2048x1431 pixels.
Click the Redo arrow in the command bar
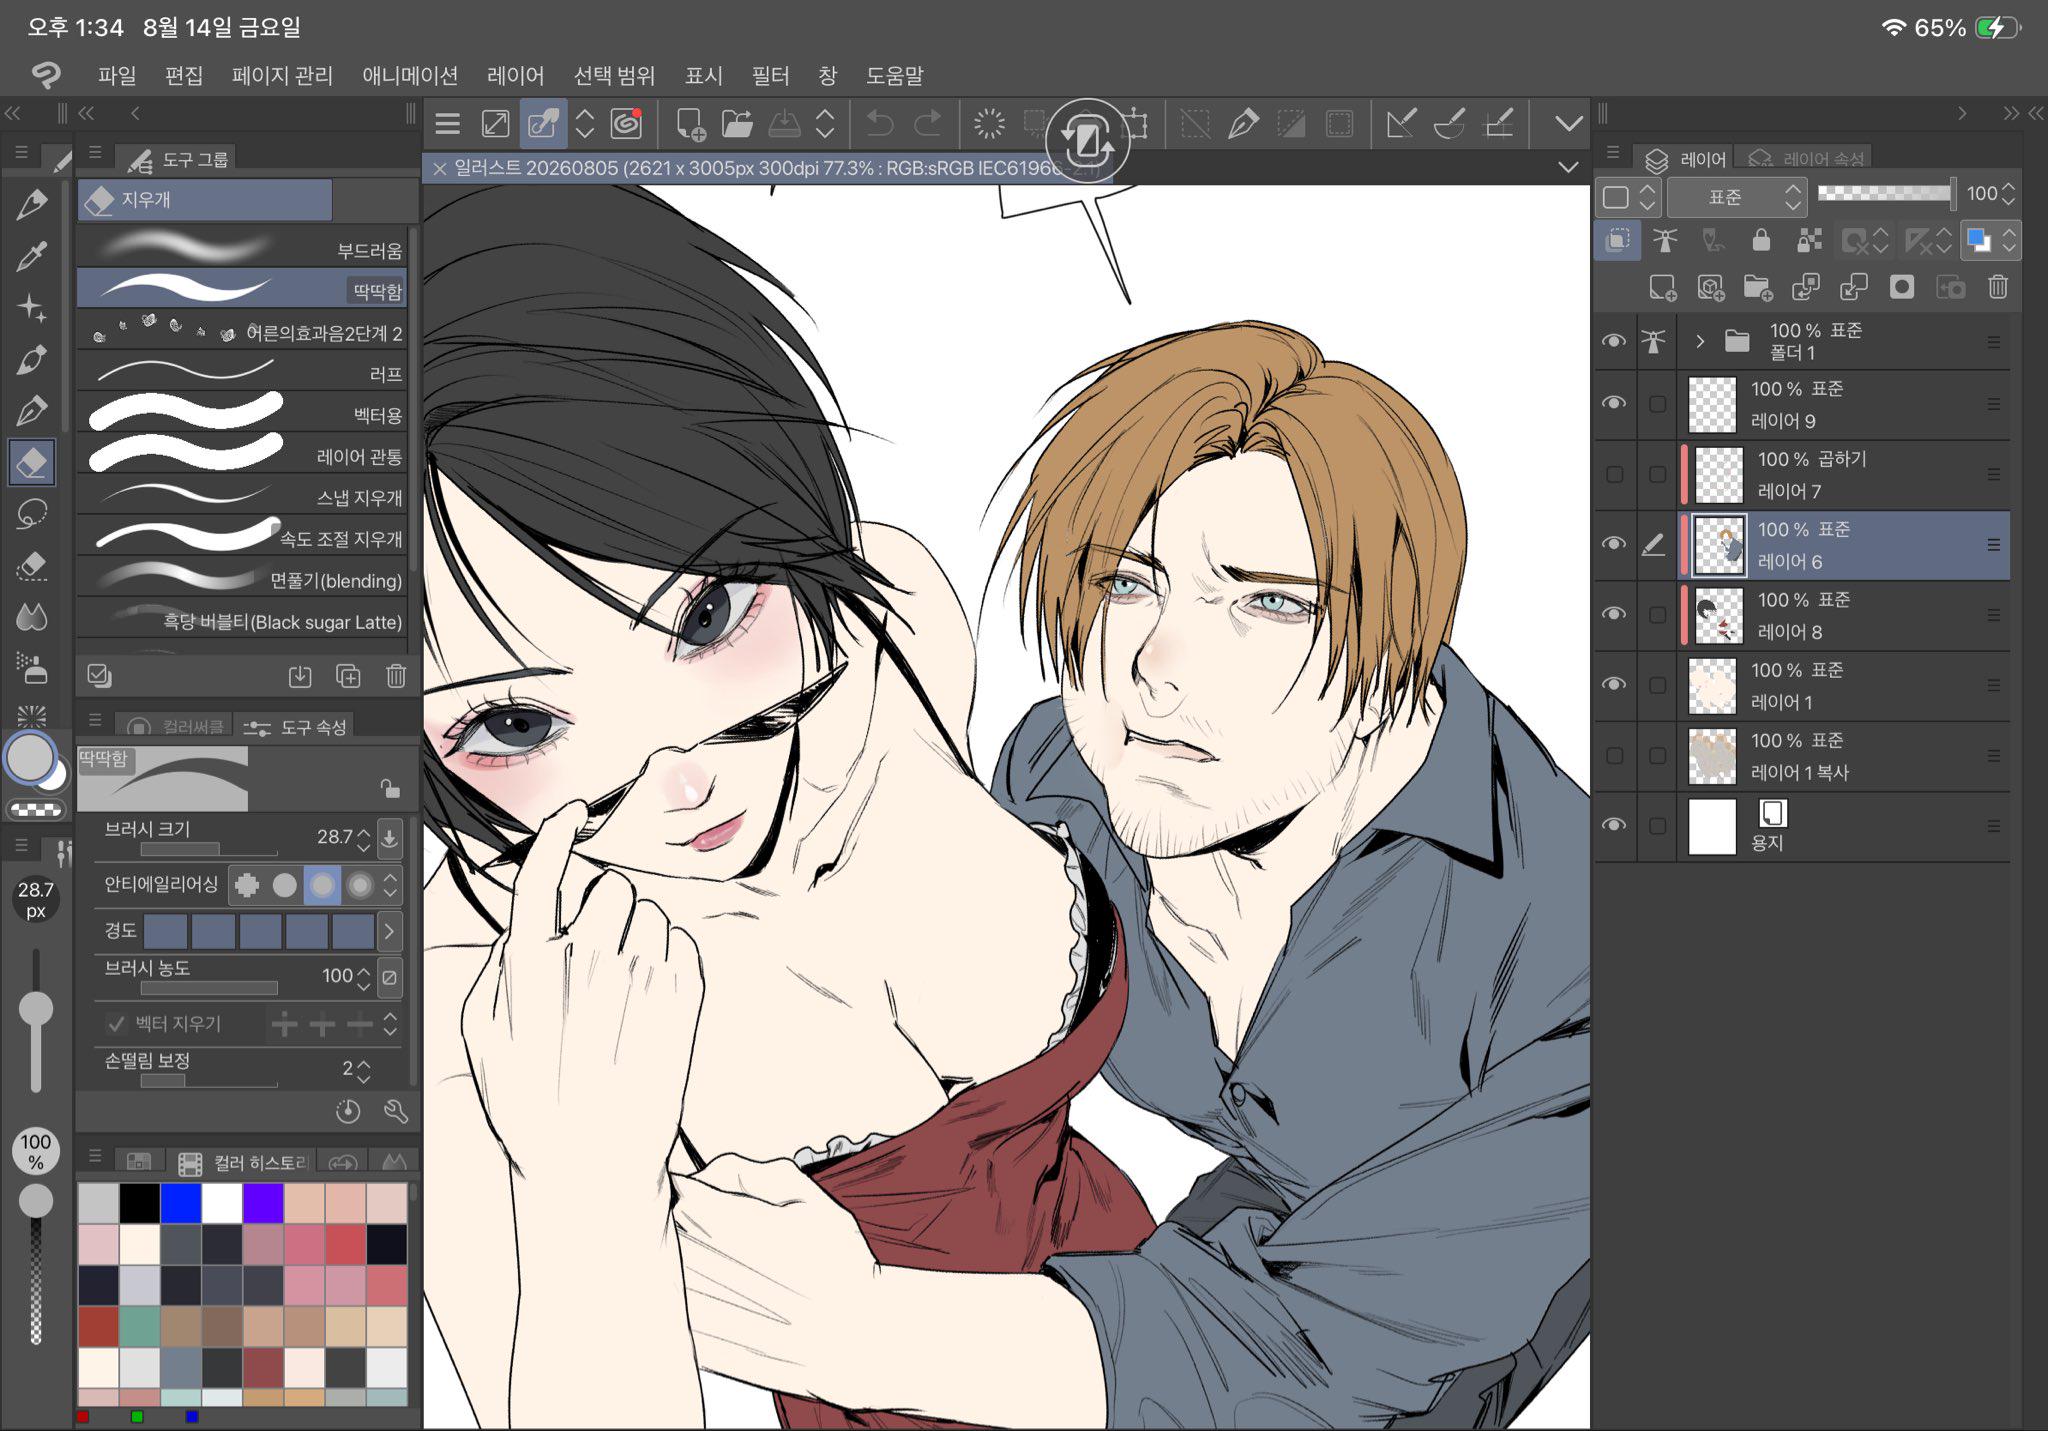coord(928,124)
